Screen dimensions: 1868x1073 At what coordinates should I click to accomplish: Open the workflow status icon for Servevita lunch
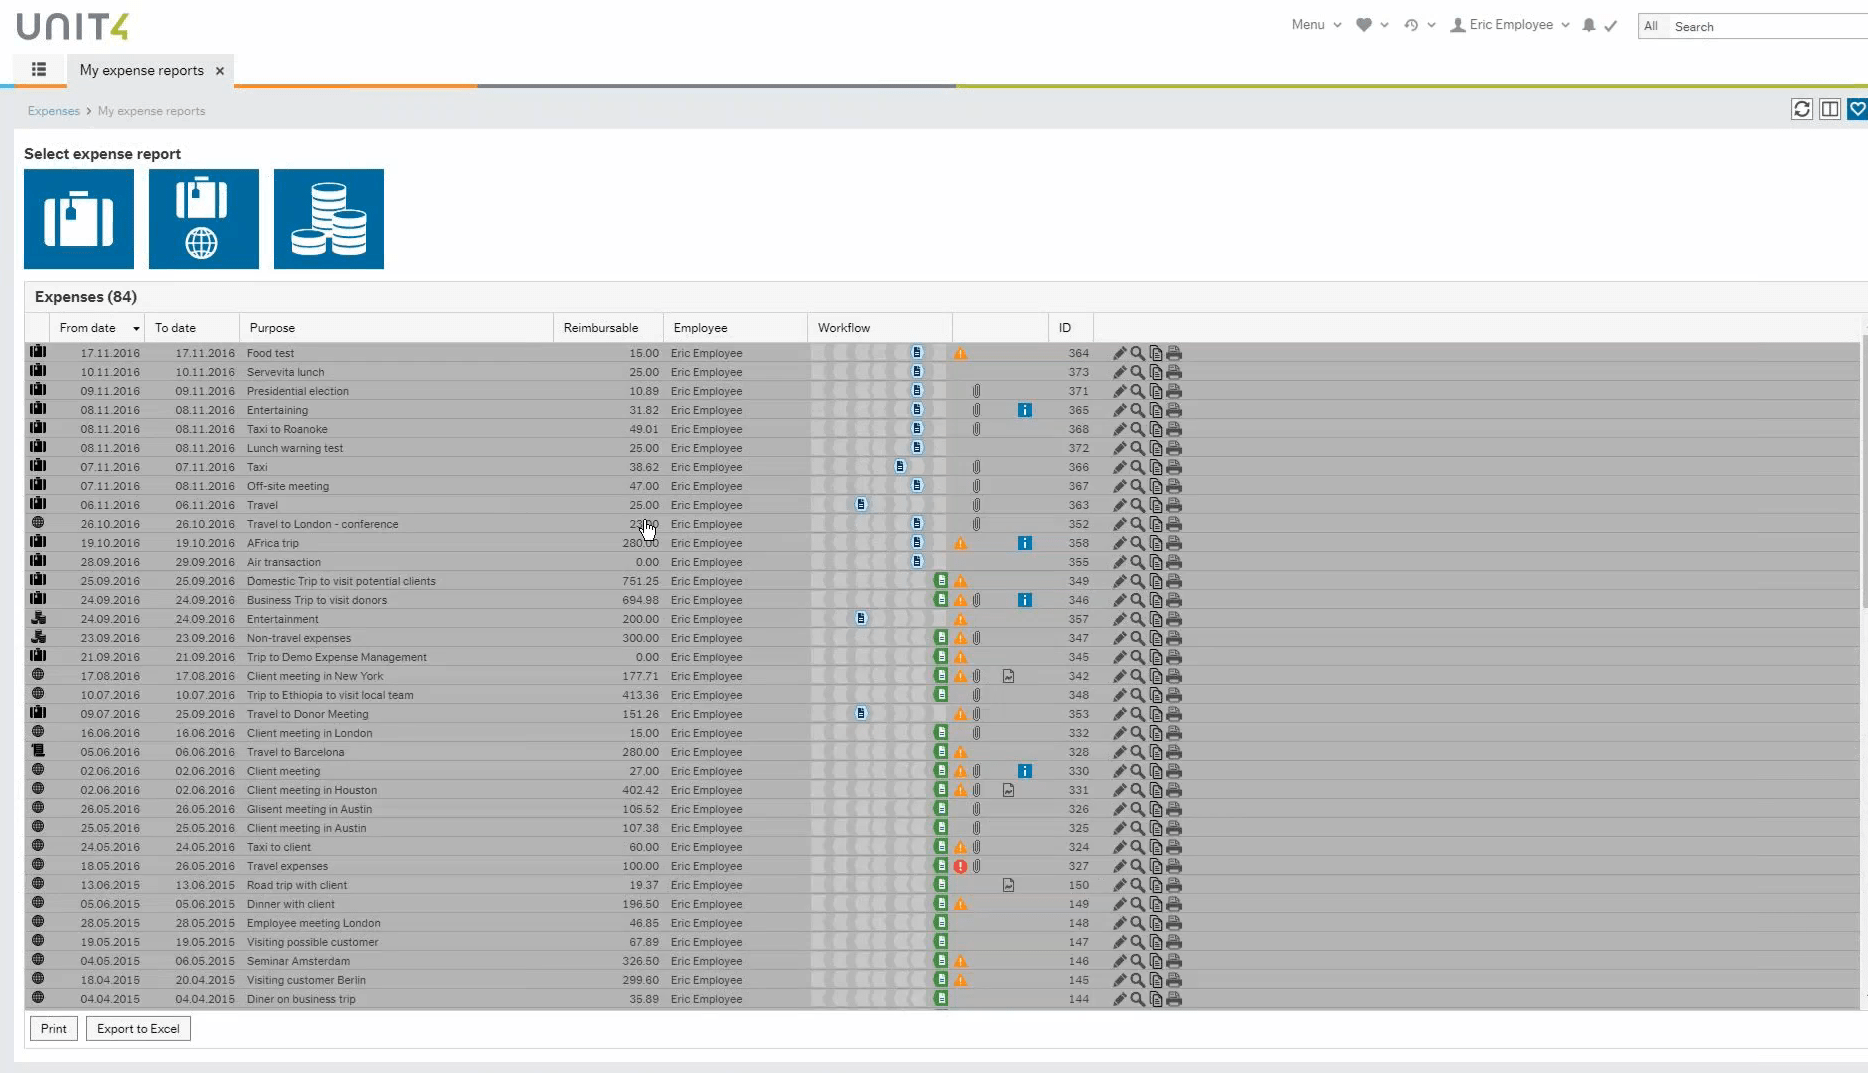pyautogui.click(x=917, y=372)
